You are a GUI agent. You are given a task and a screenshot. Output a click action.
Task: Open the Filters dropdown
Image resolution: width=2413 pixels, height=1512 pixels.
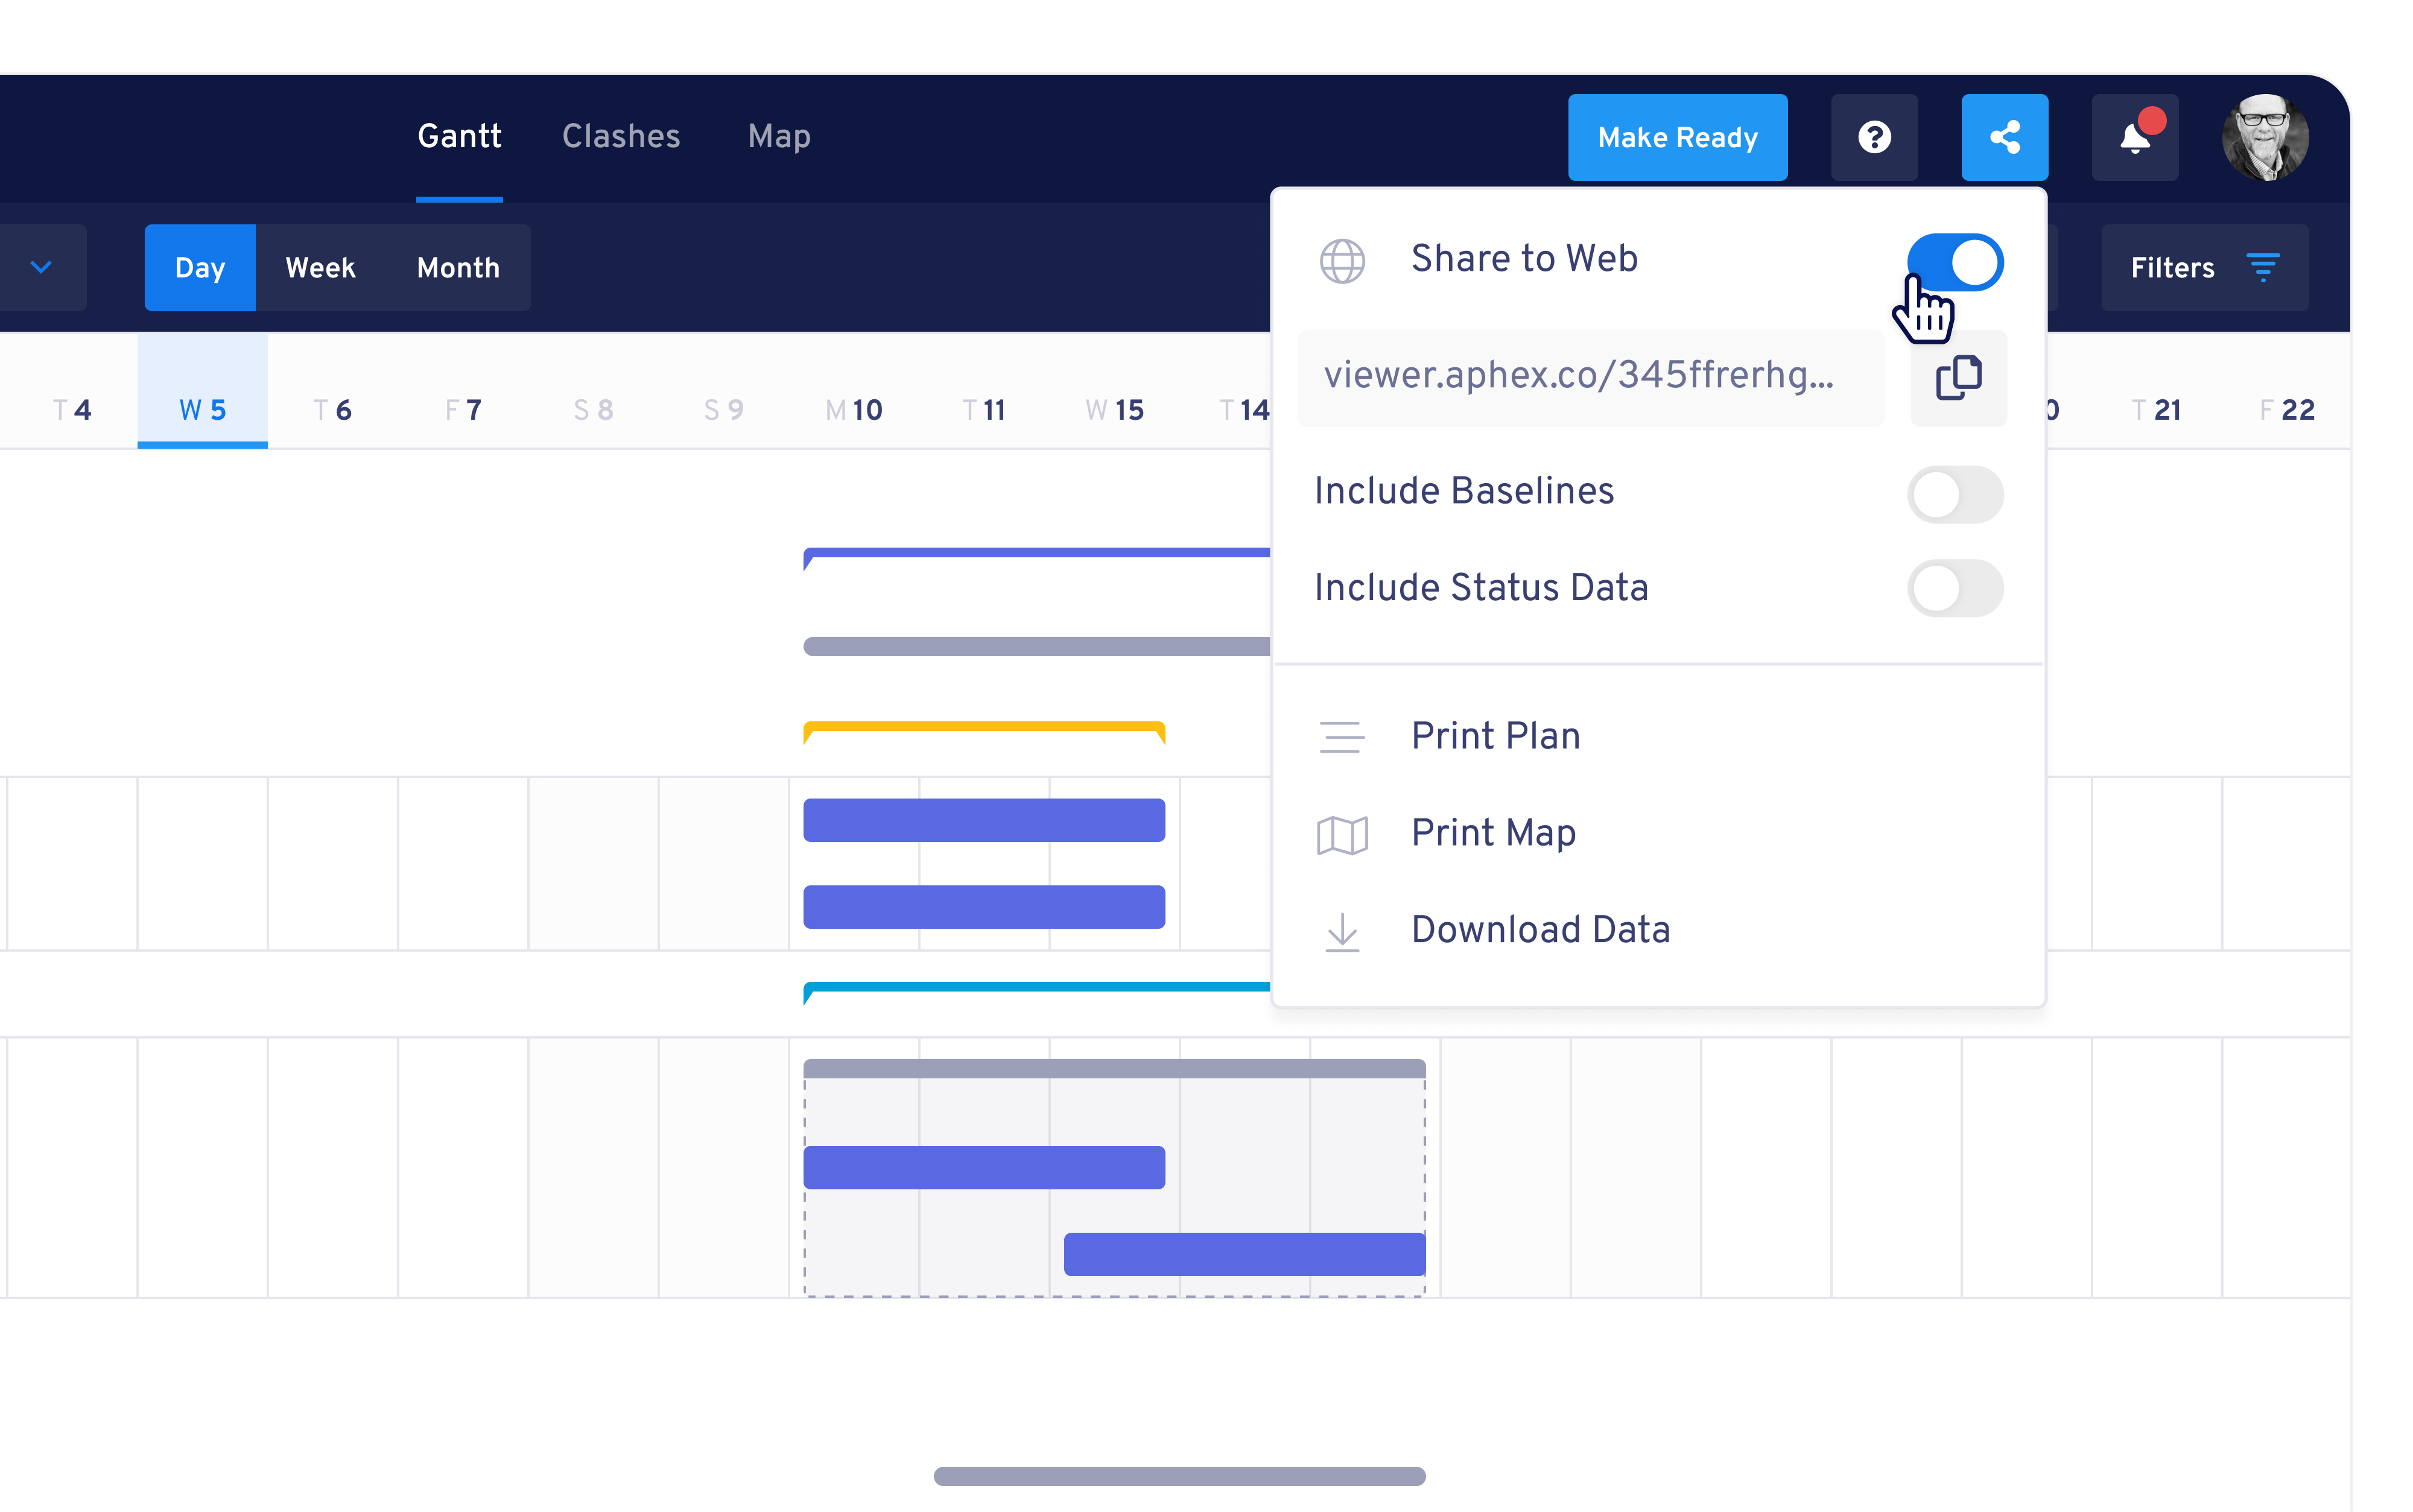2204,267
